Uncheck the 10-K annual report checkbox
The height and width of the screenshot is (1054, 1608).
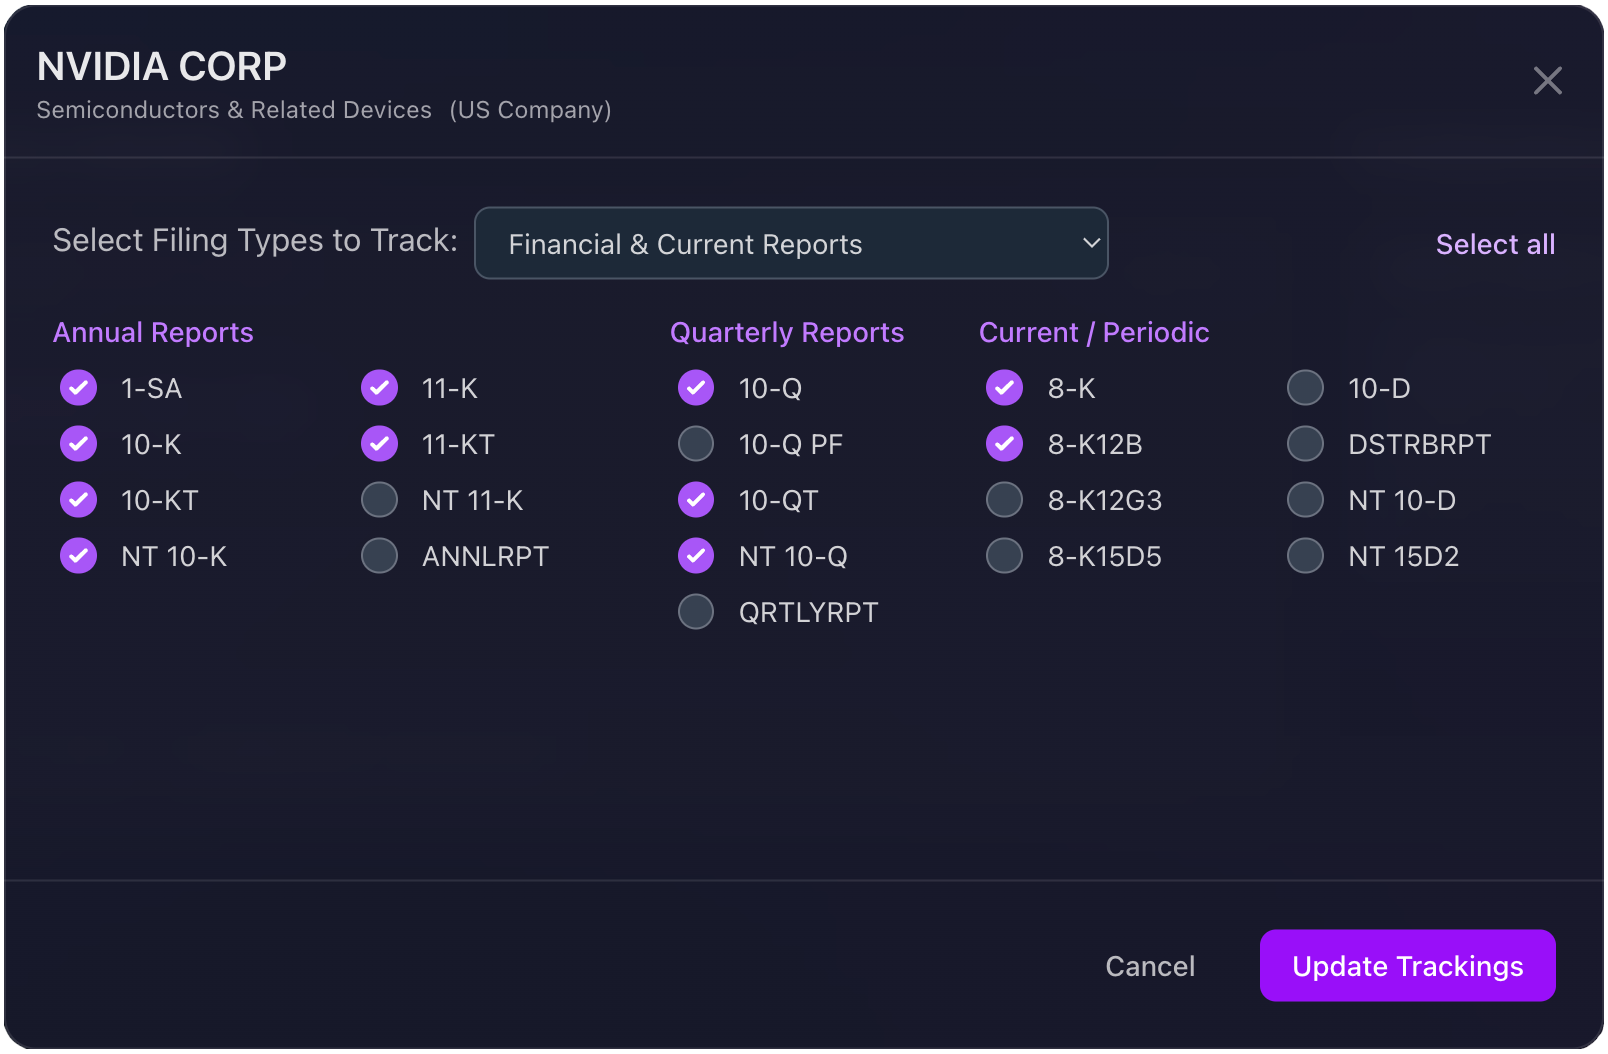point(79,444)
